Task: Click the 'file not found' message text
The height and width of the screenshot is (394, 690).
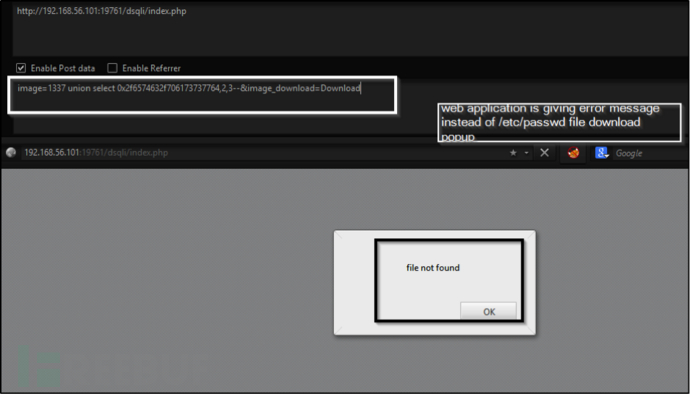Action: [x=433, y=268]
